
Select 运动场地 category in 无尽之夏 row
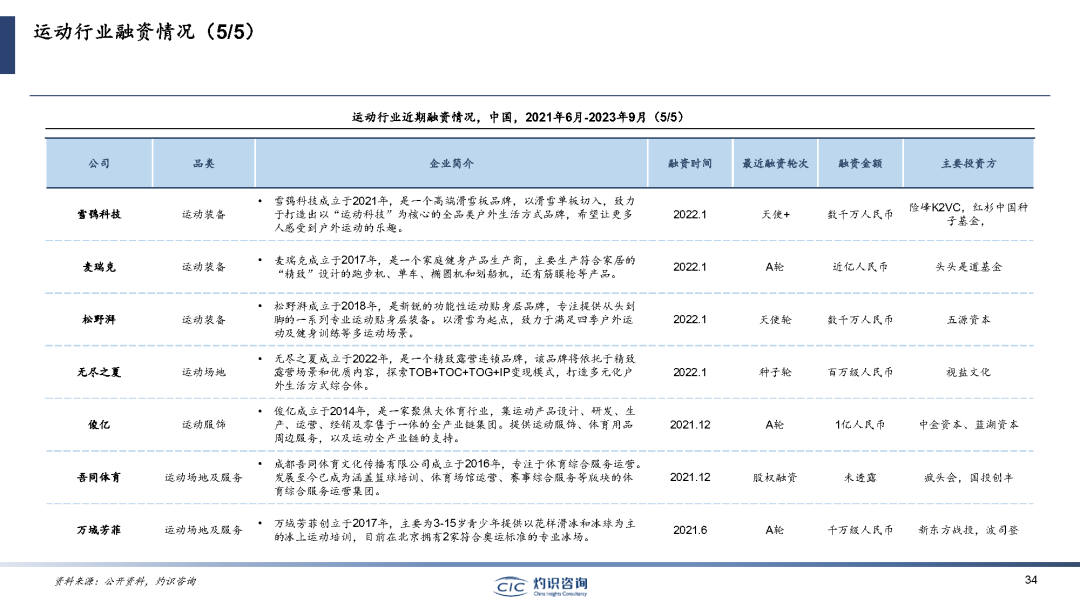click(x=203, y=373)
